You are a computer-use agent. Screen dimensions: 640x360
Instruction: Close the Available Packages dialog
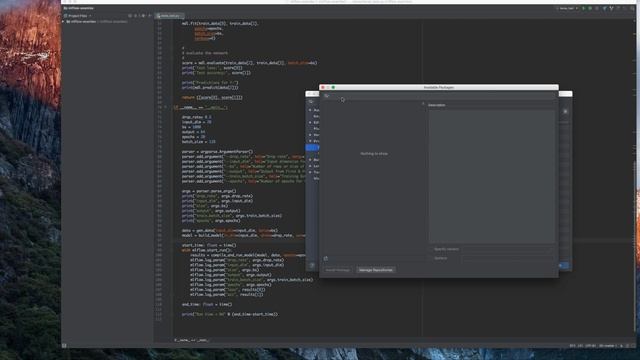pyautogui.click(x=322, y=87)
